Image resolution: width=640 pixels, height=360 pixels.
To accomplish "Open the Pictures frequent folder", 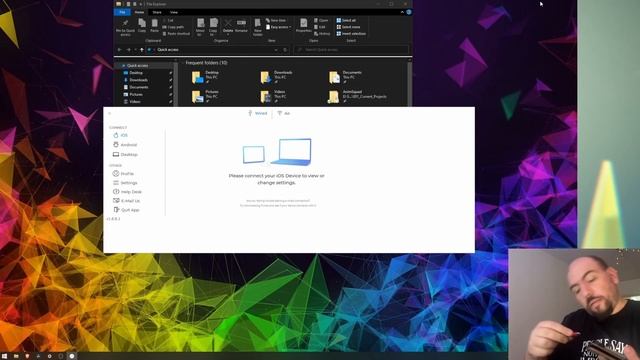I will point(206,96).
